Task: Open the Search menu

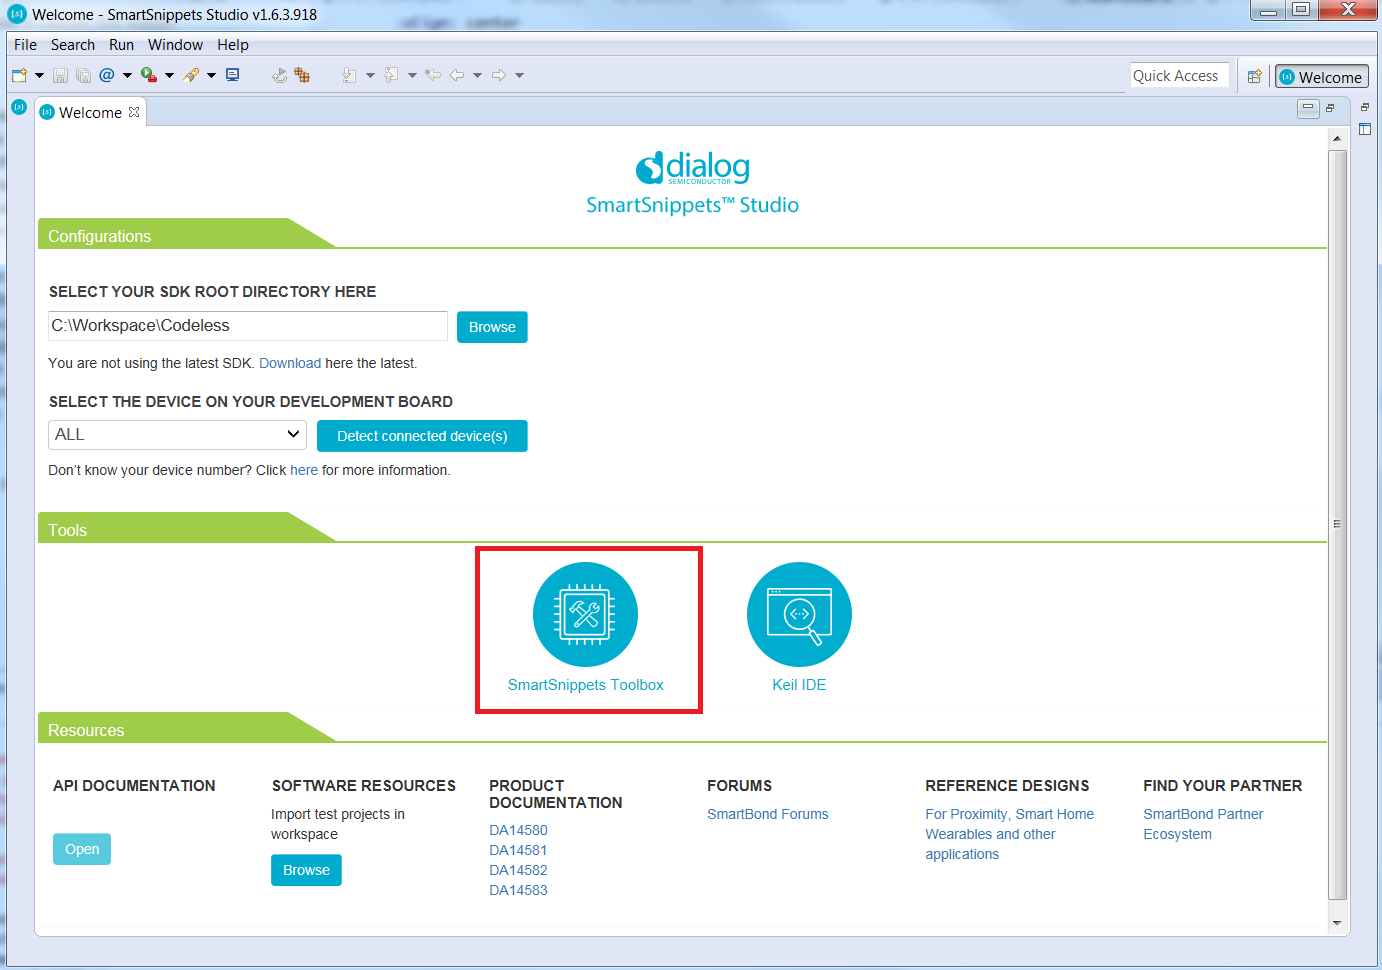Action: [73, 45]
